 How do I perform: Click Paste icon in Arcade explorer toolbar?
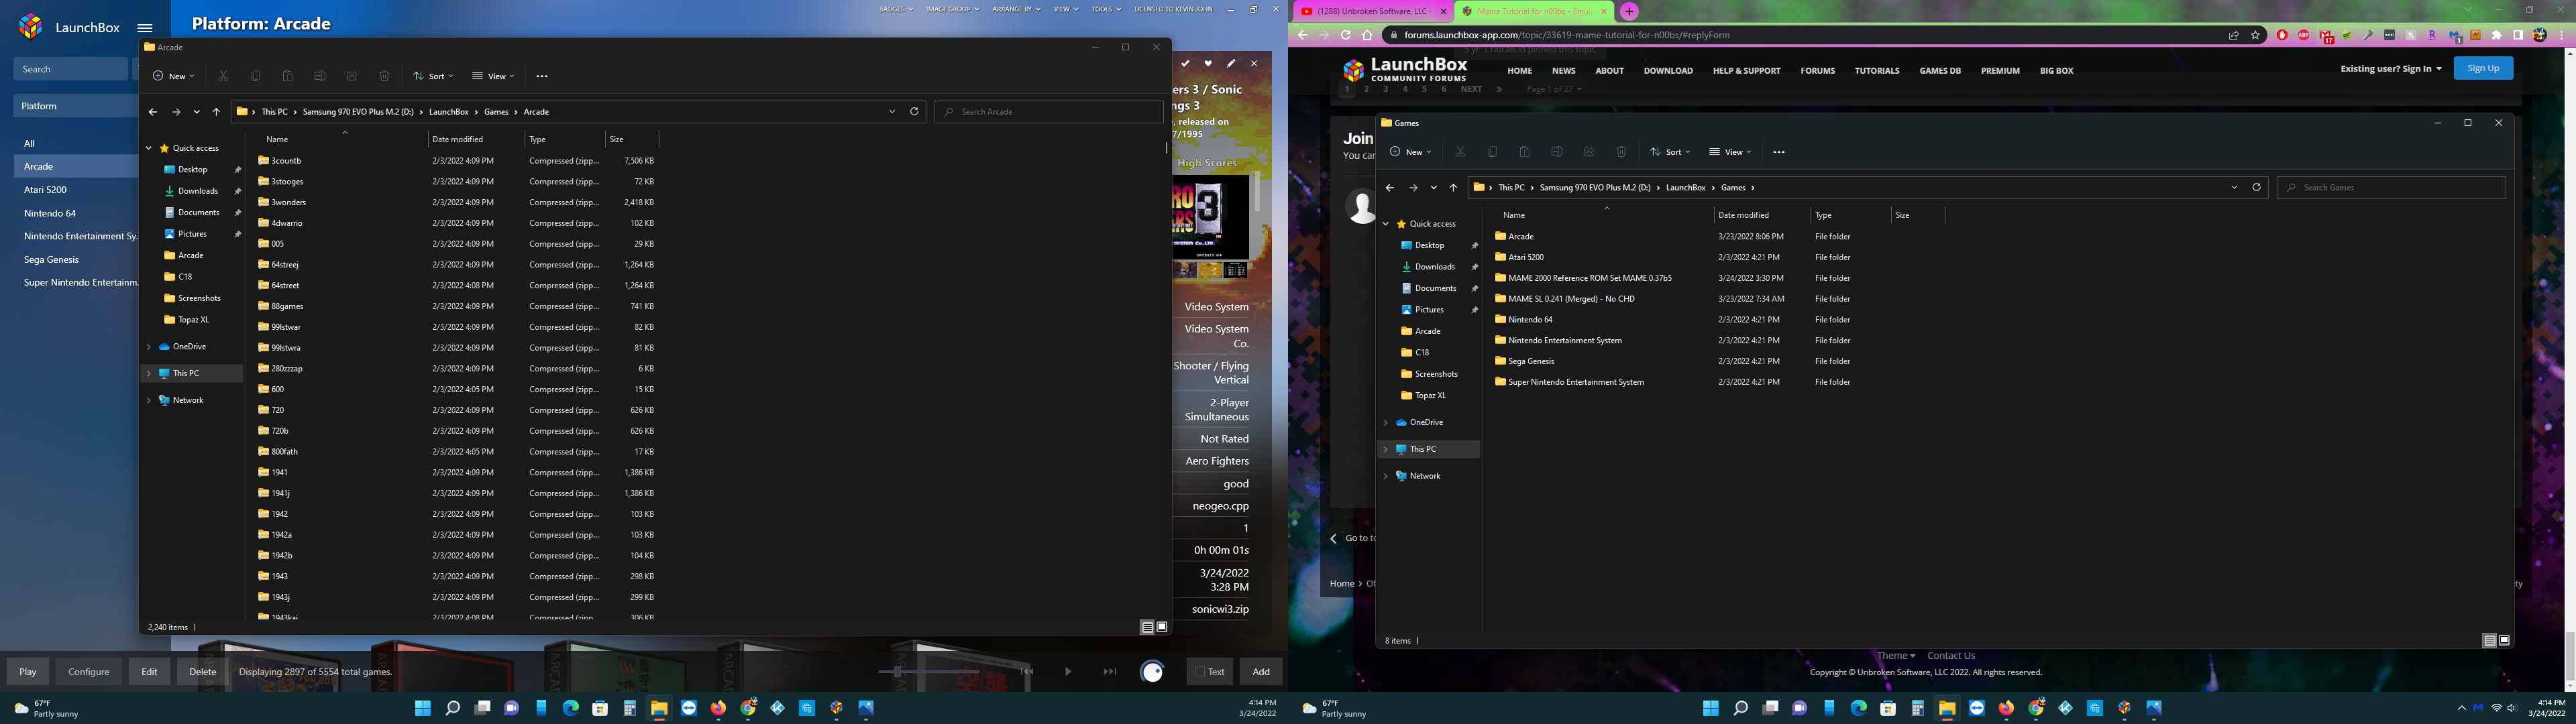click(x=288, y=76)
